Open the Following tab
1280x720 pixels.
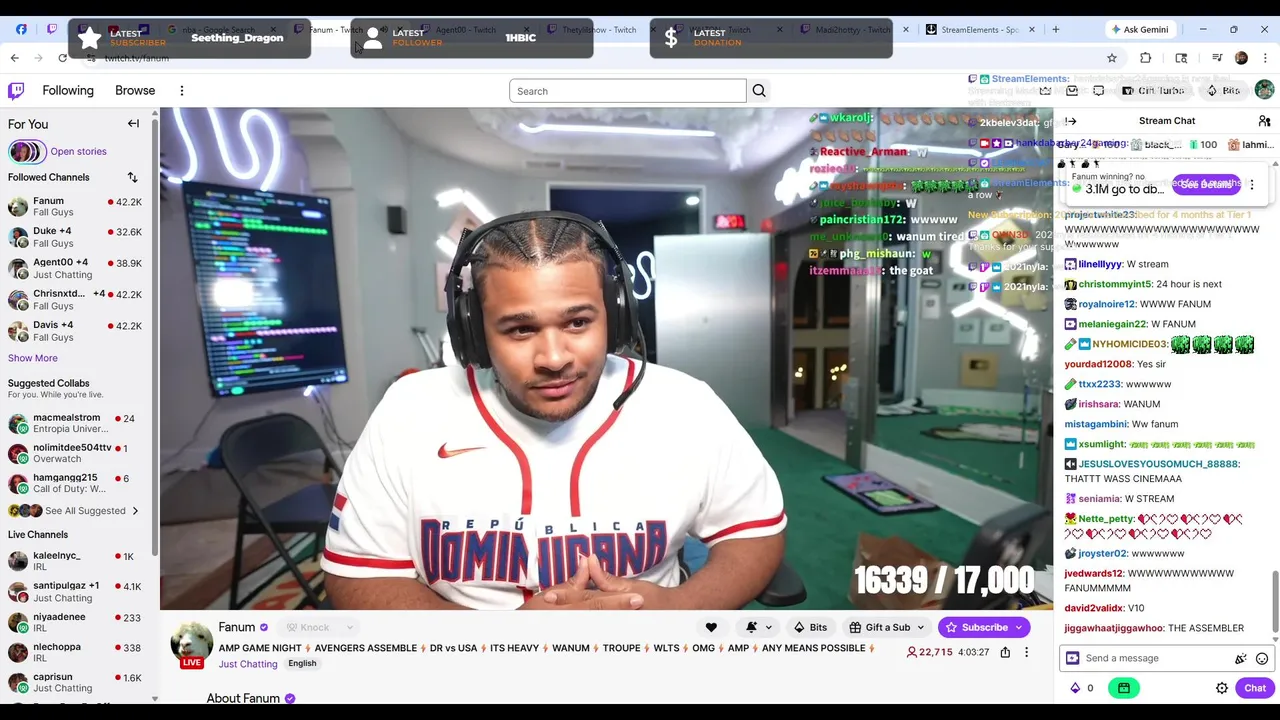coord(68,91)
